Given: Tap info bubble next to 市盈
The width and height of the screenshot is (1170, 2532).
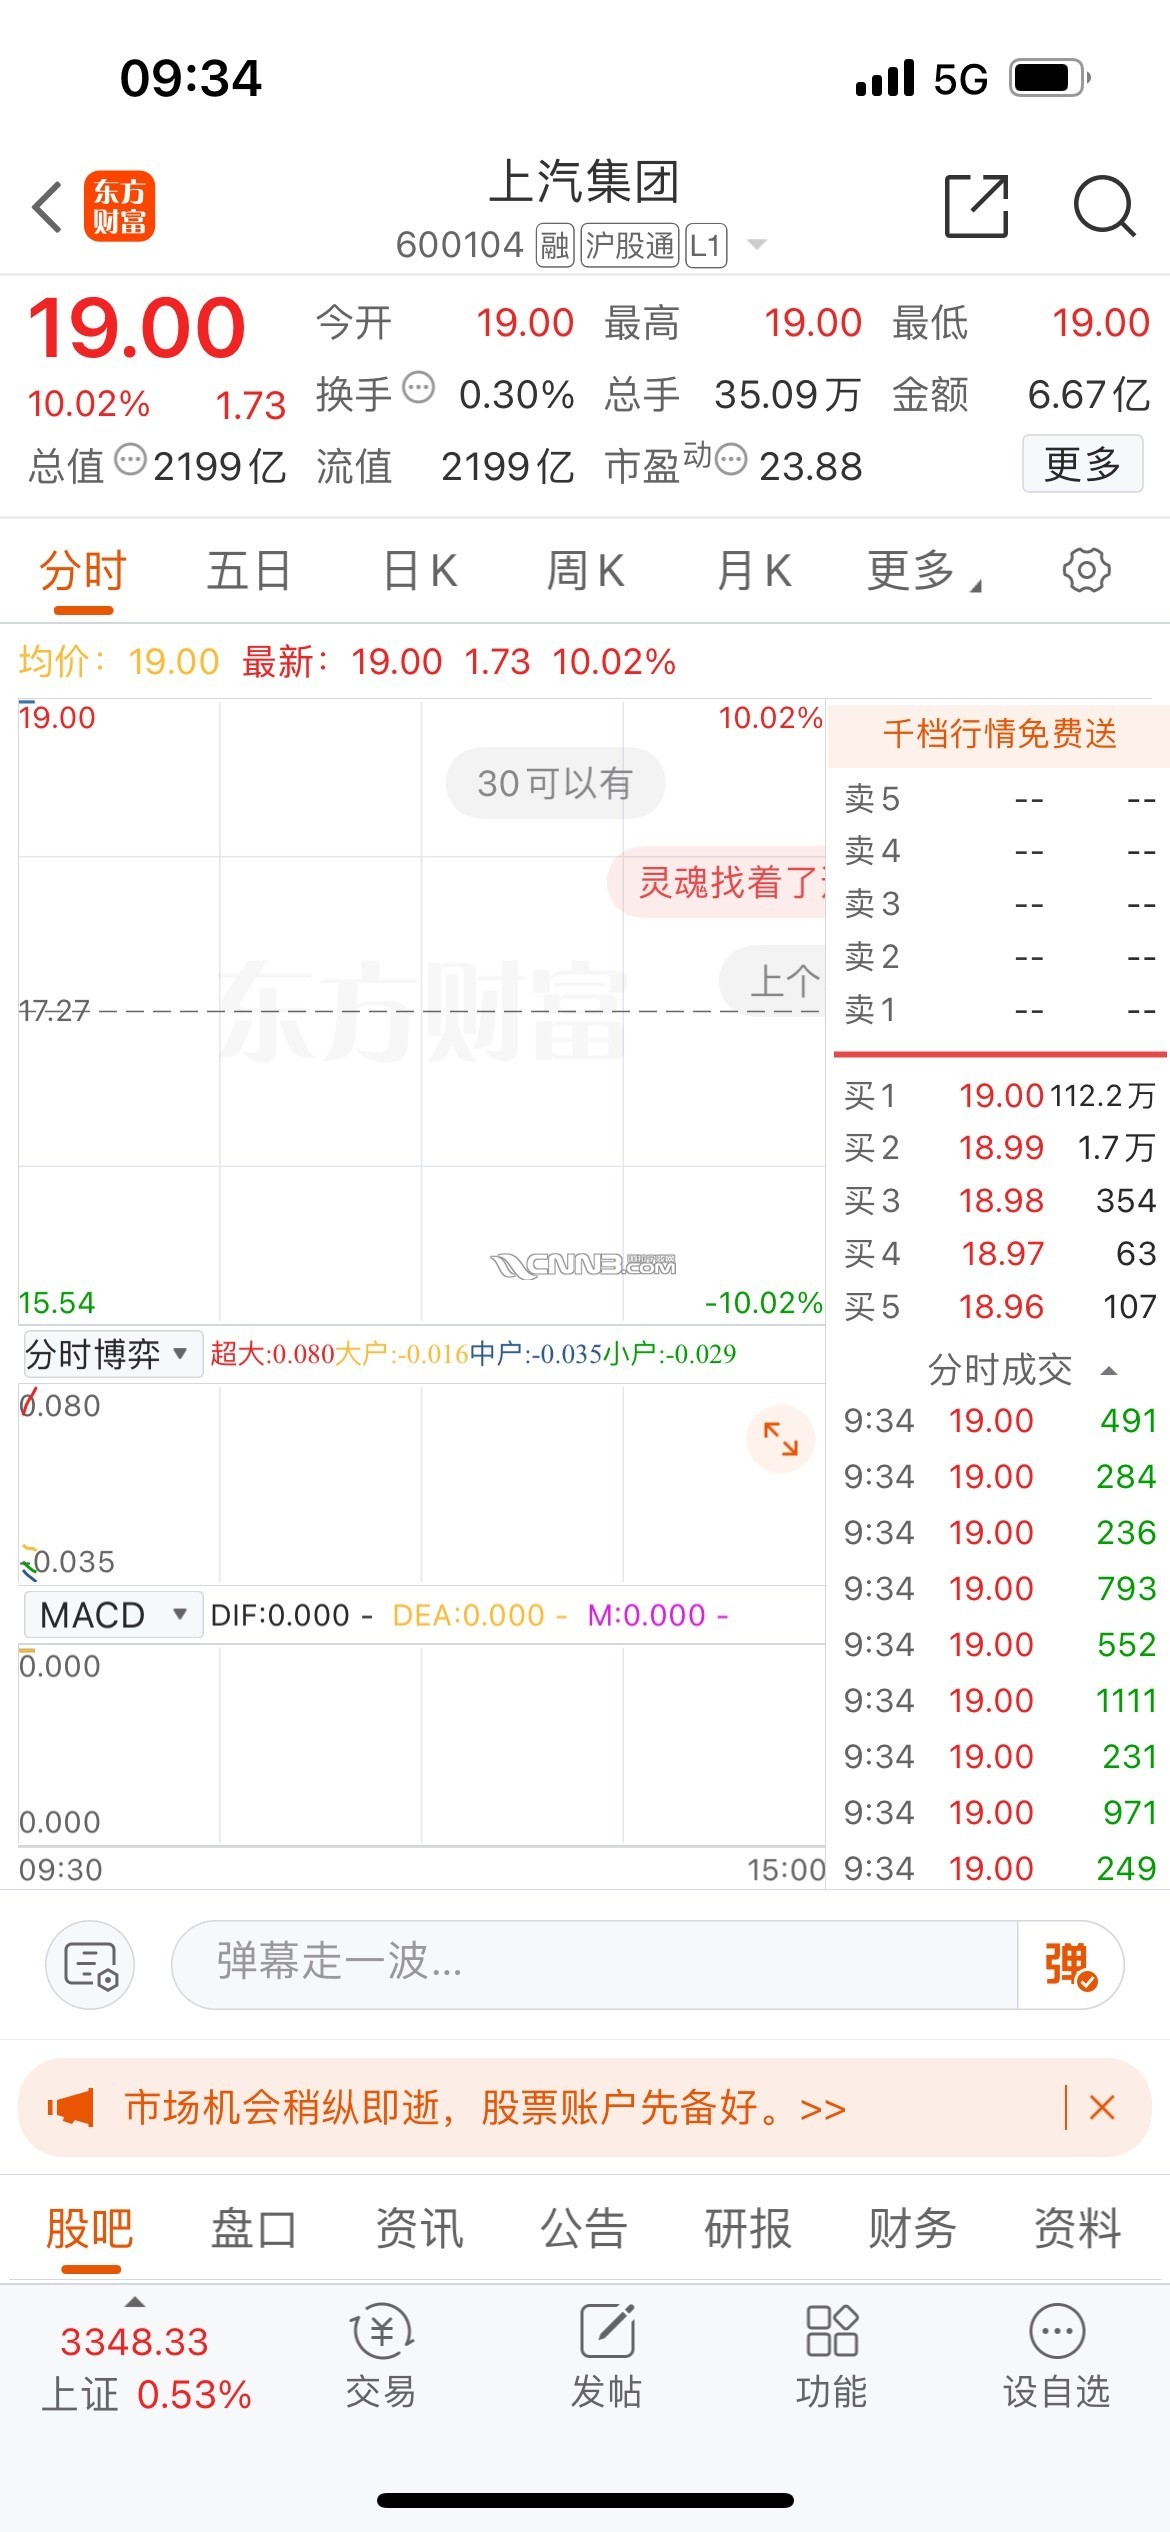Looking at the screenshot, I should tap(731, 460).
